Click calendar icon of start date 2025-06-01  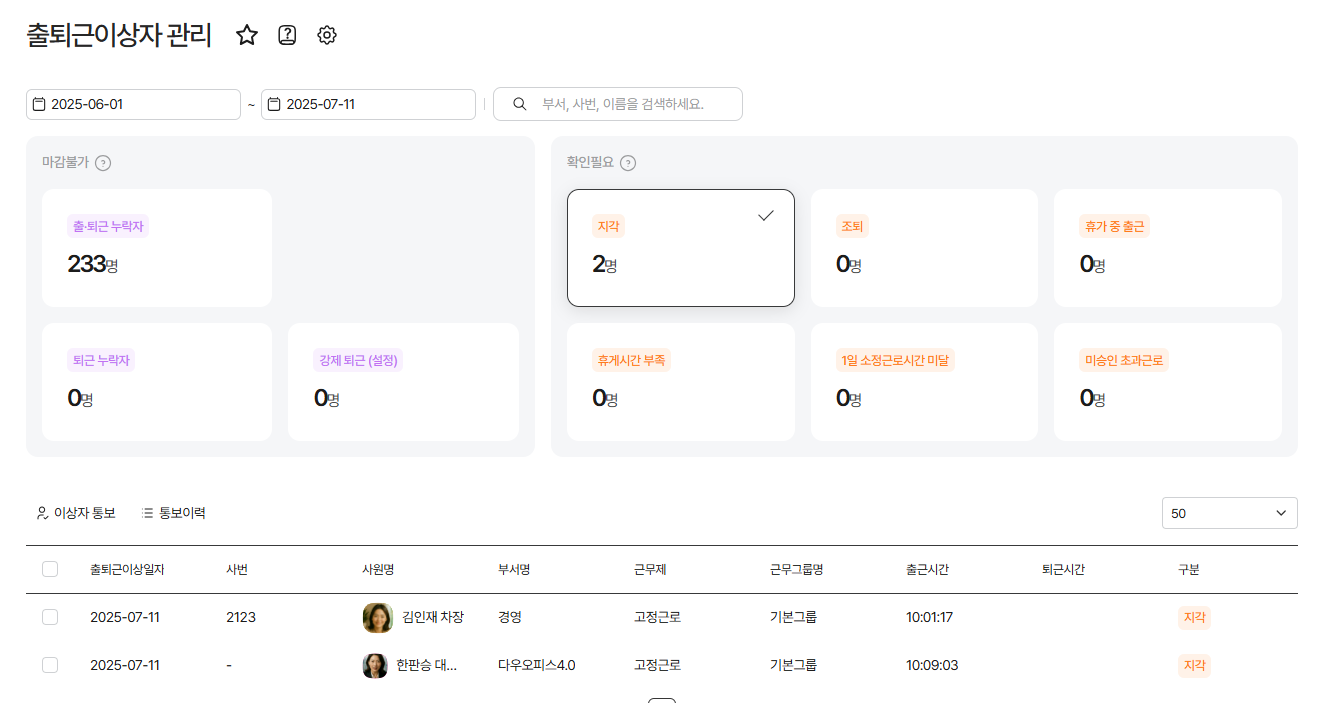point(39,104)
